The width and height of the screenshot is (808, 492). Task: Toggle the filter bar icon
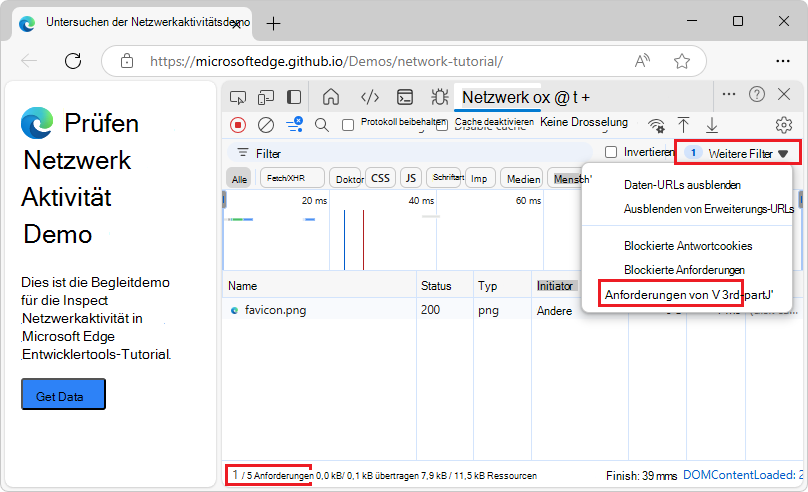point(295,124)
